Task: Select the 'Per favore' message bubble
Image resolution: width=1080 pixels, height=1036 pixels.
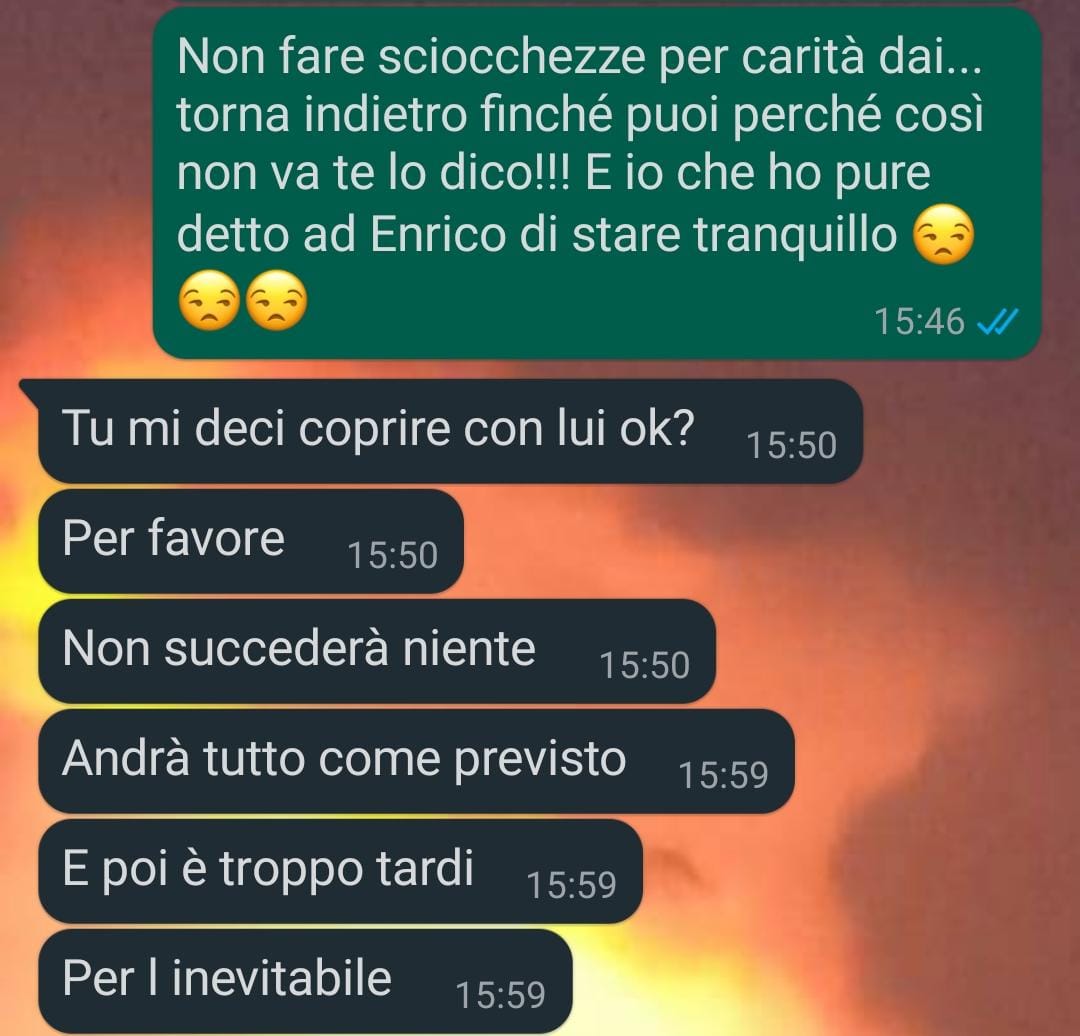Action: pyautogui.click(x=251, y=541)
